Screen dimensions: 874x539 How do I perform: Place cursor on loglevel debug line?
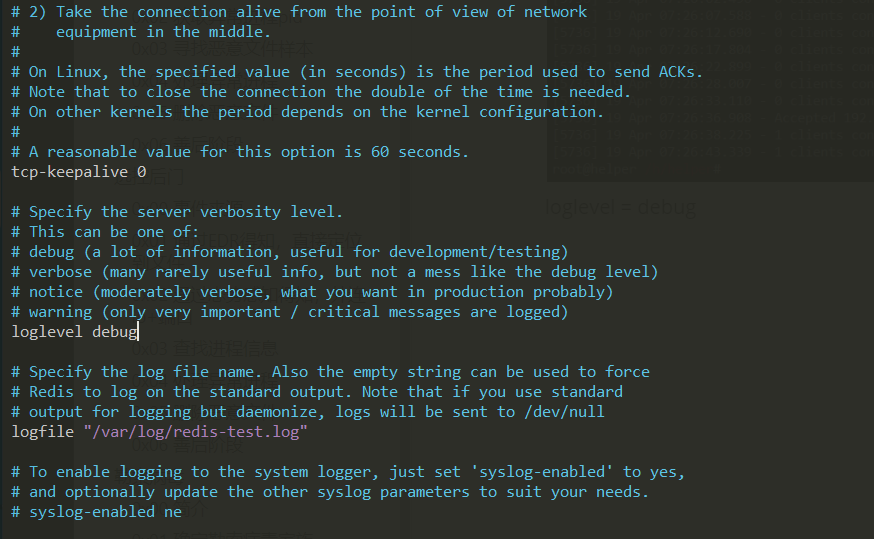(74, 332)
